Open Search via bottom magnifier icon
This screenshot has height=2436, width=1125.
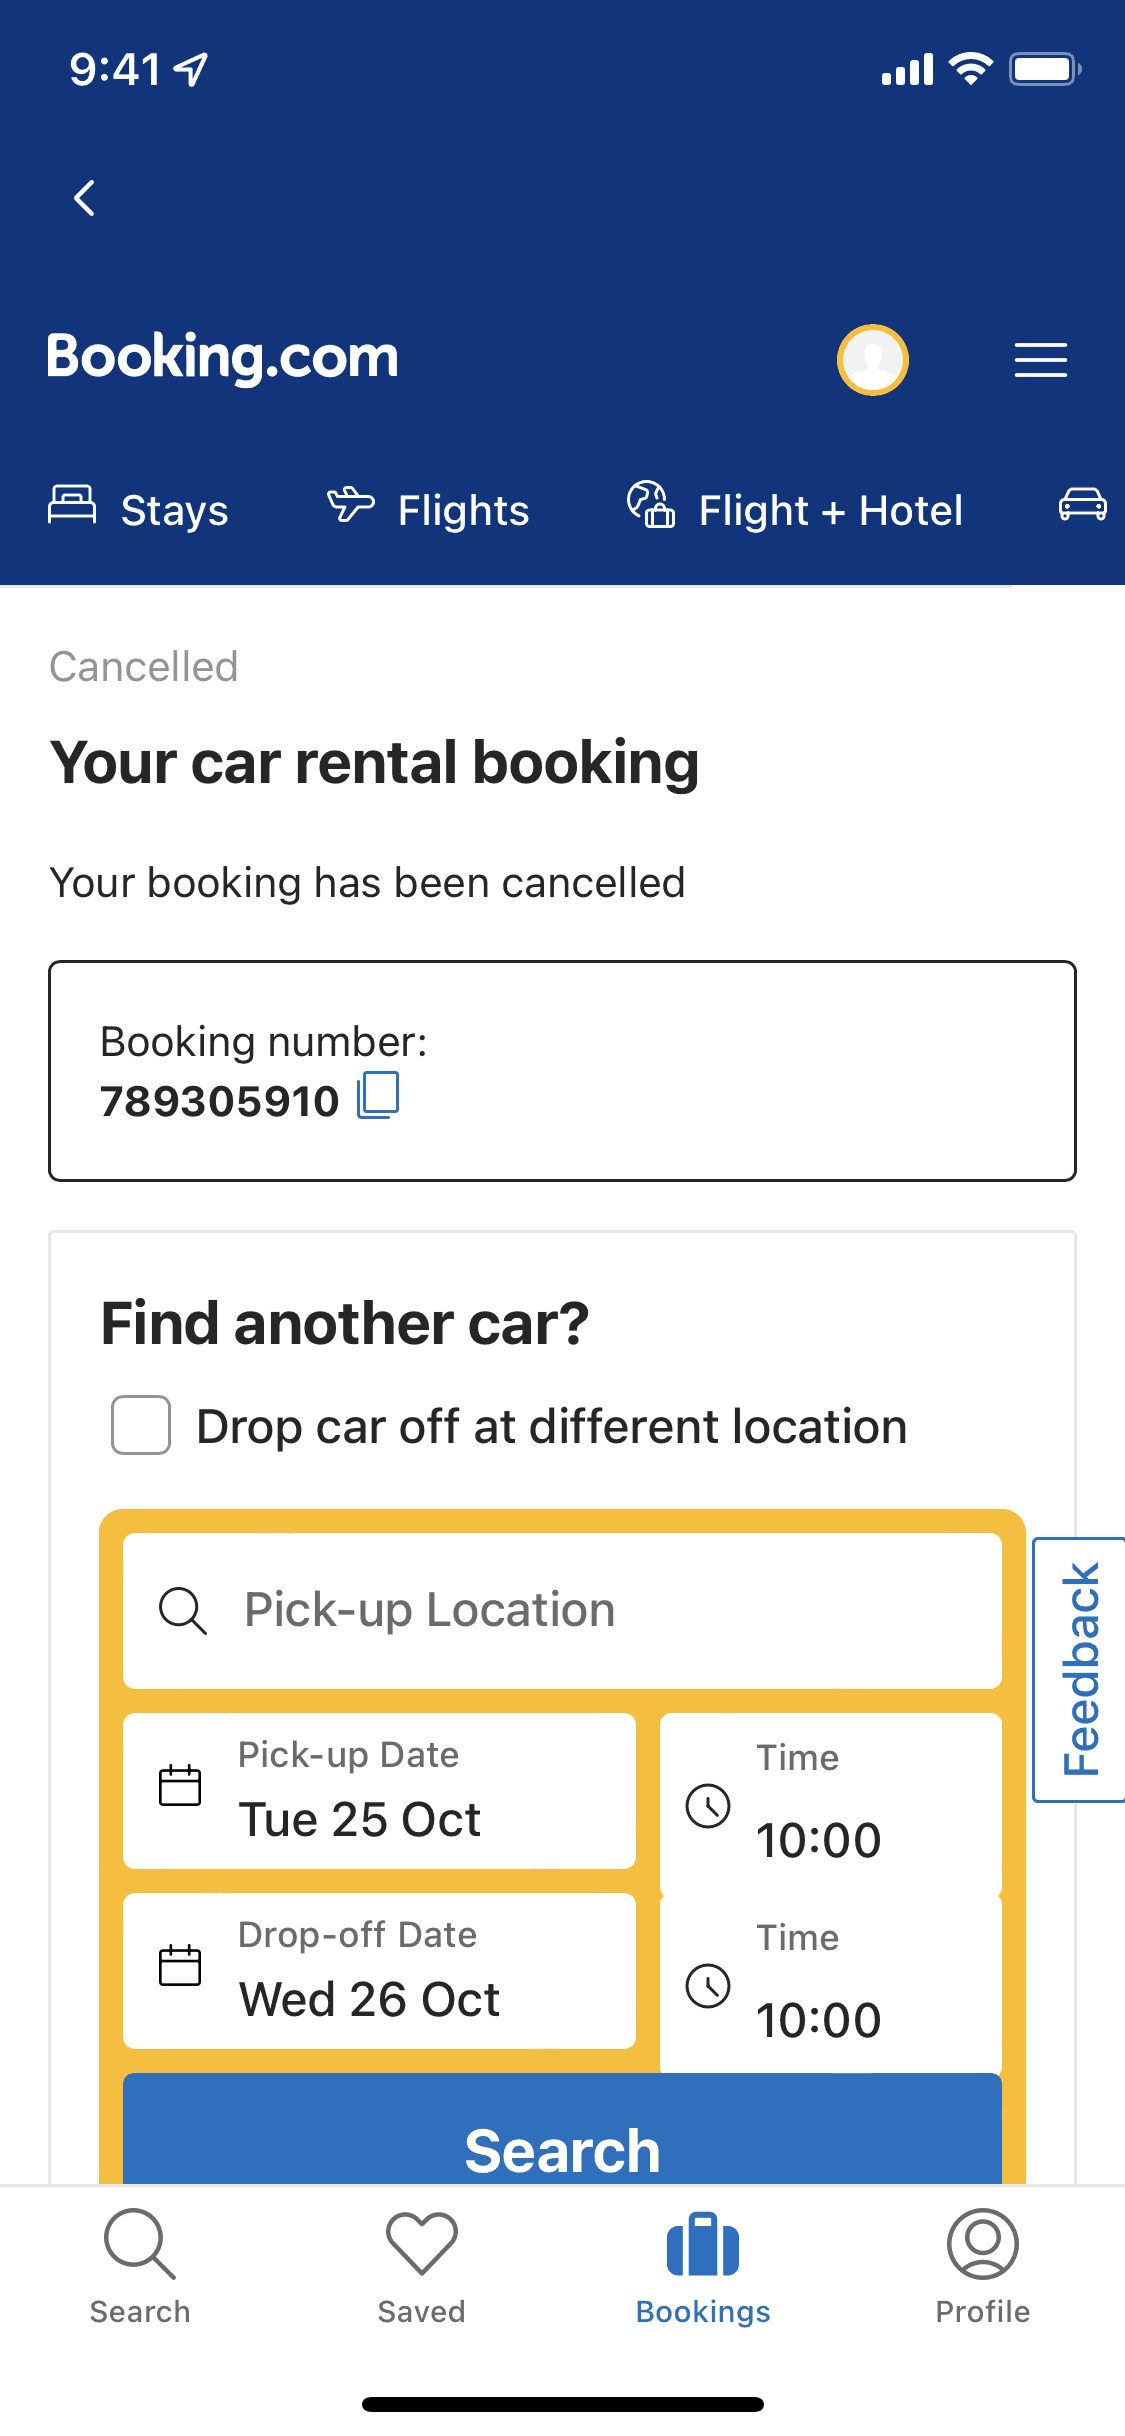pyautogui.click(x=140, y=2266)
